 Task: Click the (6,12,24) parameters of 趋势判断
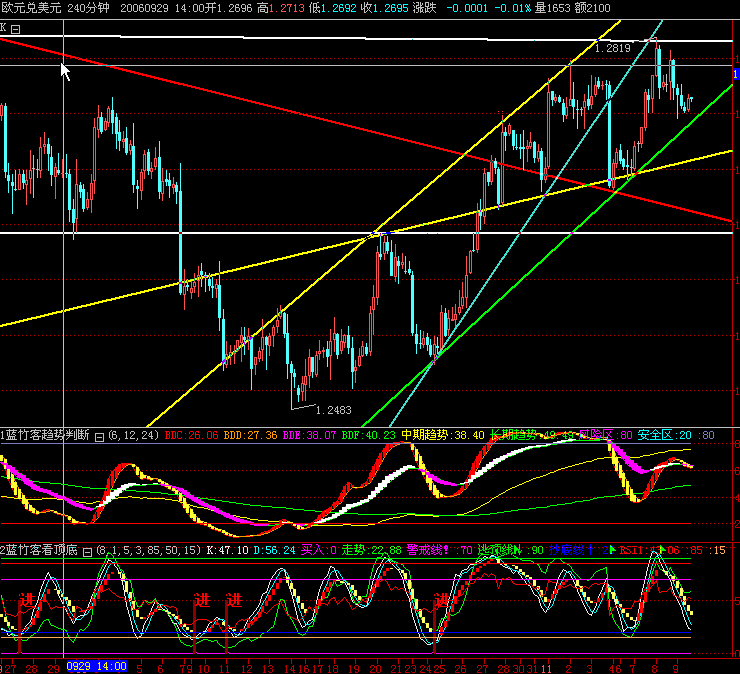(134, 435)
